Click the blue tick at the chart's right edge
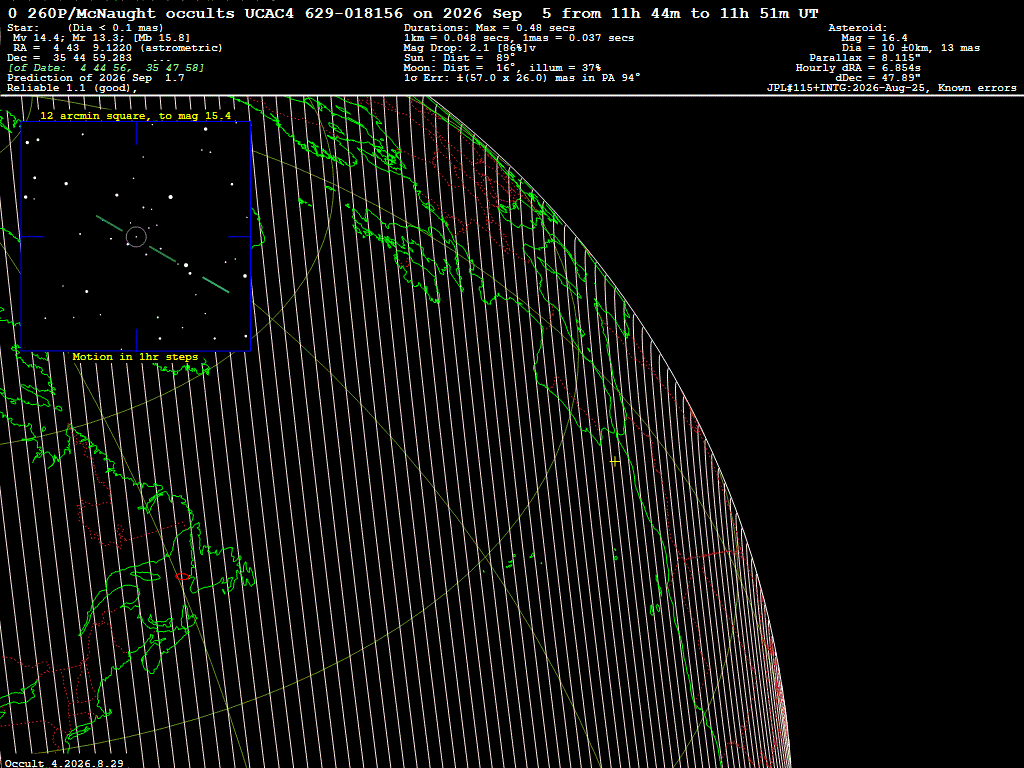The height and width of the screenshot is (768, 1024). (x=239, y=236)
